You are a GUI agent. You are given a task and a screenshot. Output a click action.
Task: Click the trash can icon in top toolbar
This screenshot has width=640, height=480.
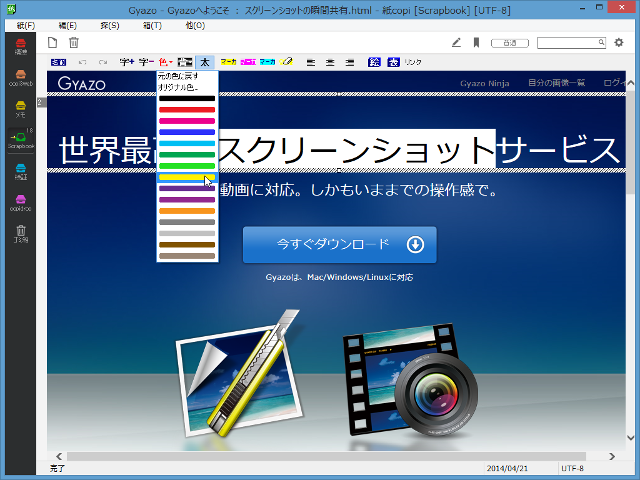pyautogui.click(x=74, y=42)
